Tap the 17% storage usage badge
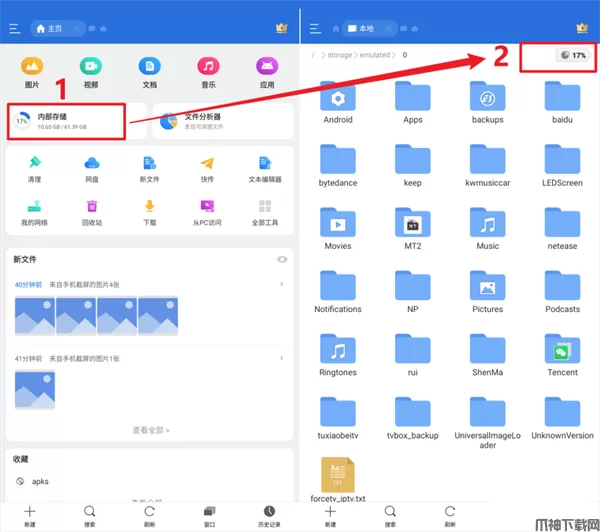This screenshot has width=600, height=532. click(573, 55)
